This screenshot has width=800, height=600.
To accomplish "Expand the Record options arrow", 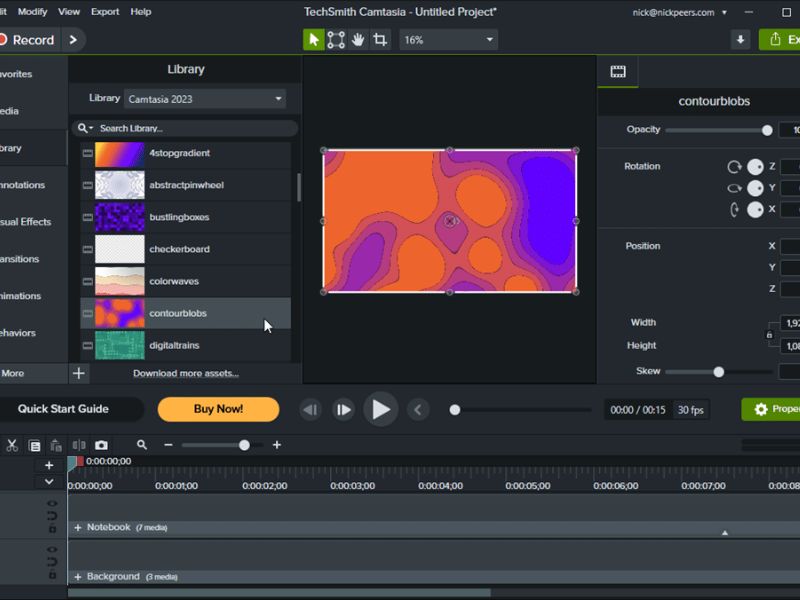I will (73, 40).
